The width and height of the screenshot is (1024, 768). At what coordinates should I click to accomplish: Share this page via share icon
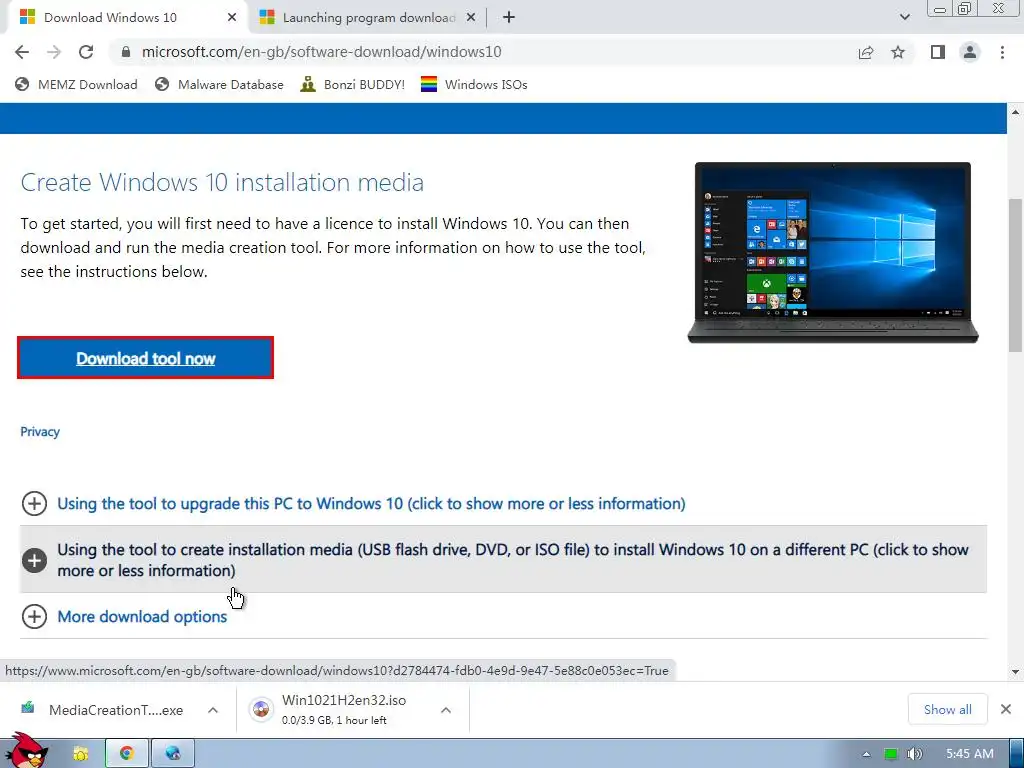tap(866, 52)
